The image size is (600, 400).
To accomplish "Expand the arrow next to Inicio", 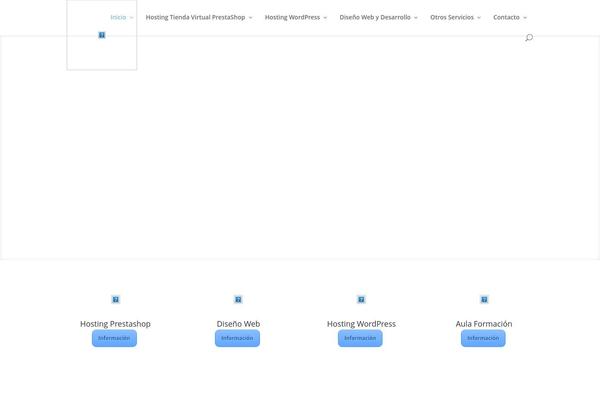I will click(x=131, y=18).
